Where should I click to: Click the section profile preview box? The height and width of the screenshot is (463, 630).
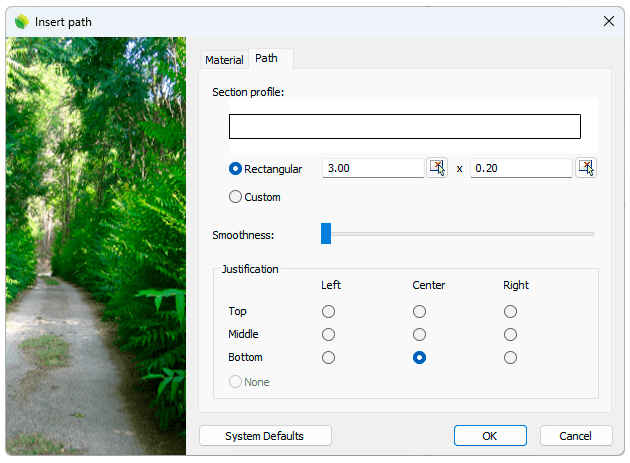(x=404, y=126)
